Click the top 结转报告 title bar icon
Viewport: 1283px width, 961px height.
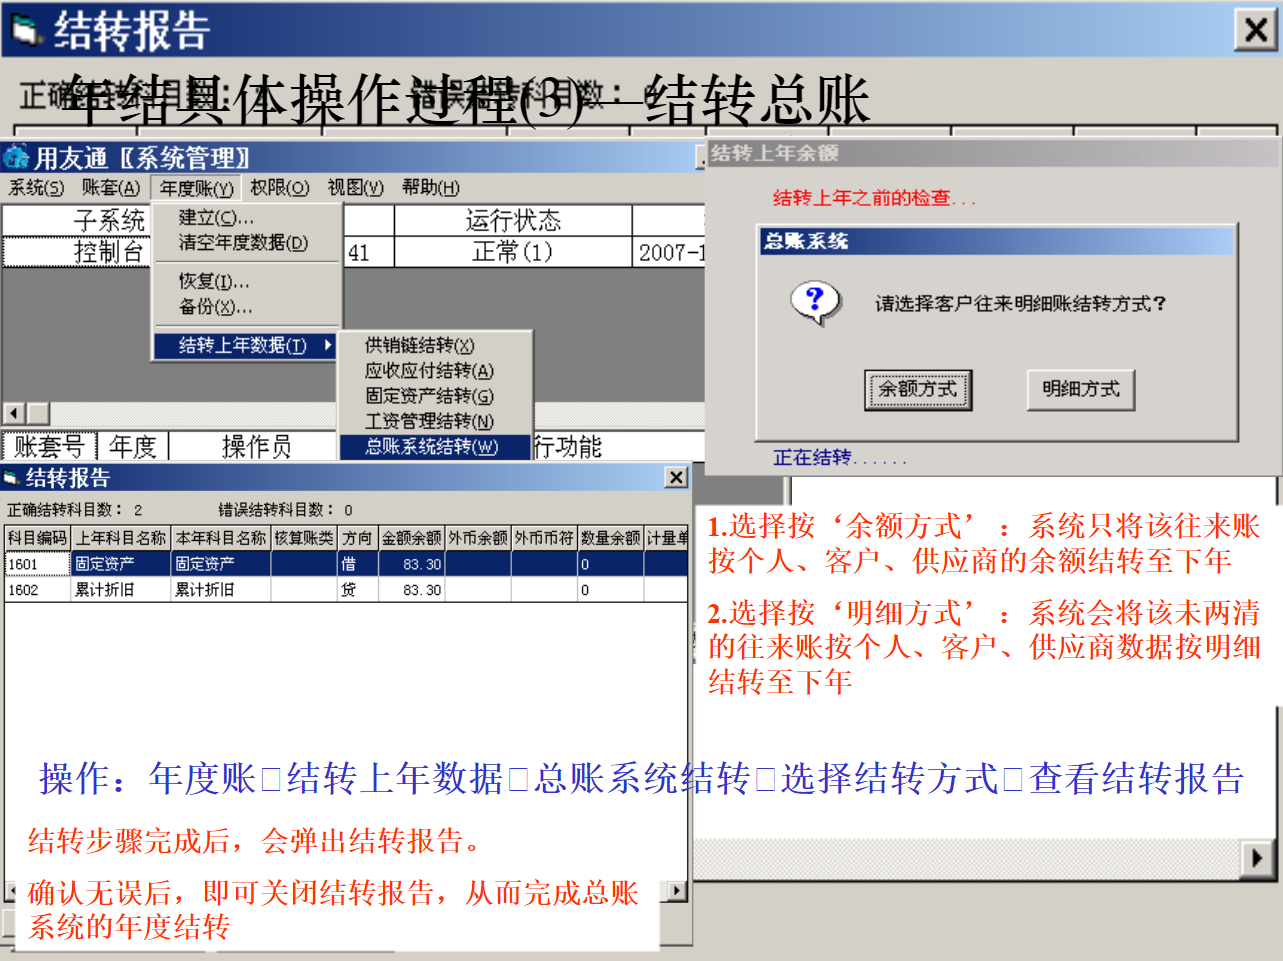(x=26, y=30)
